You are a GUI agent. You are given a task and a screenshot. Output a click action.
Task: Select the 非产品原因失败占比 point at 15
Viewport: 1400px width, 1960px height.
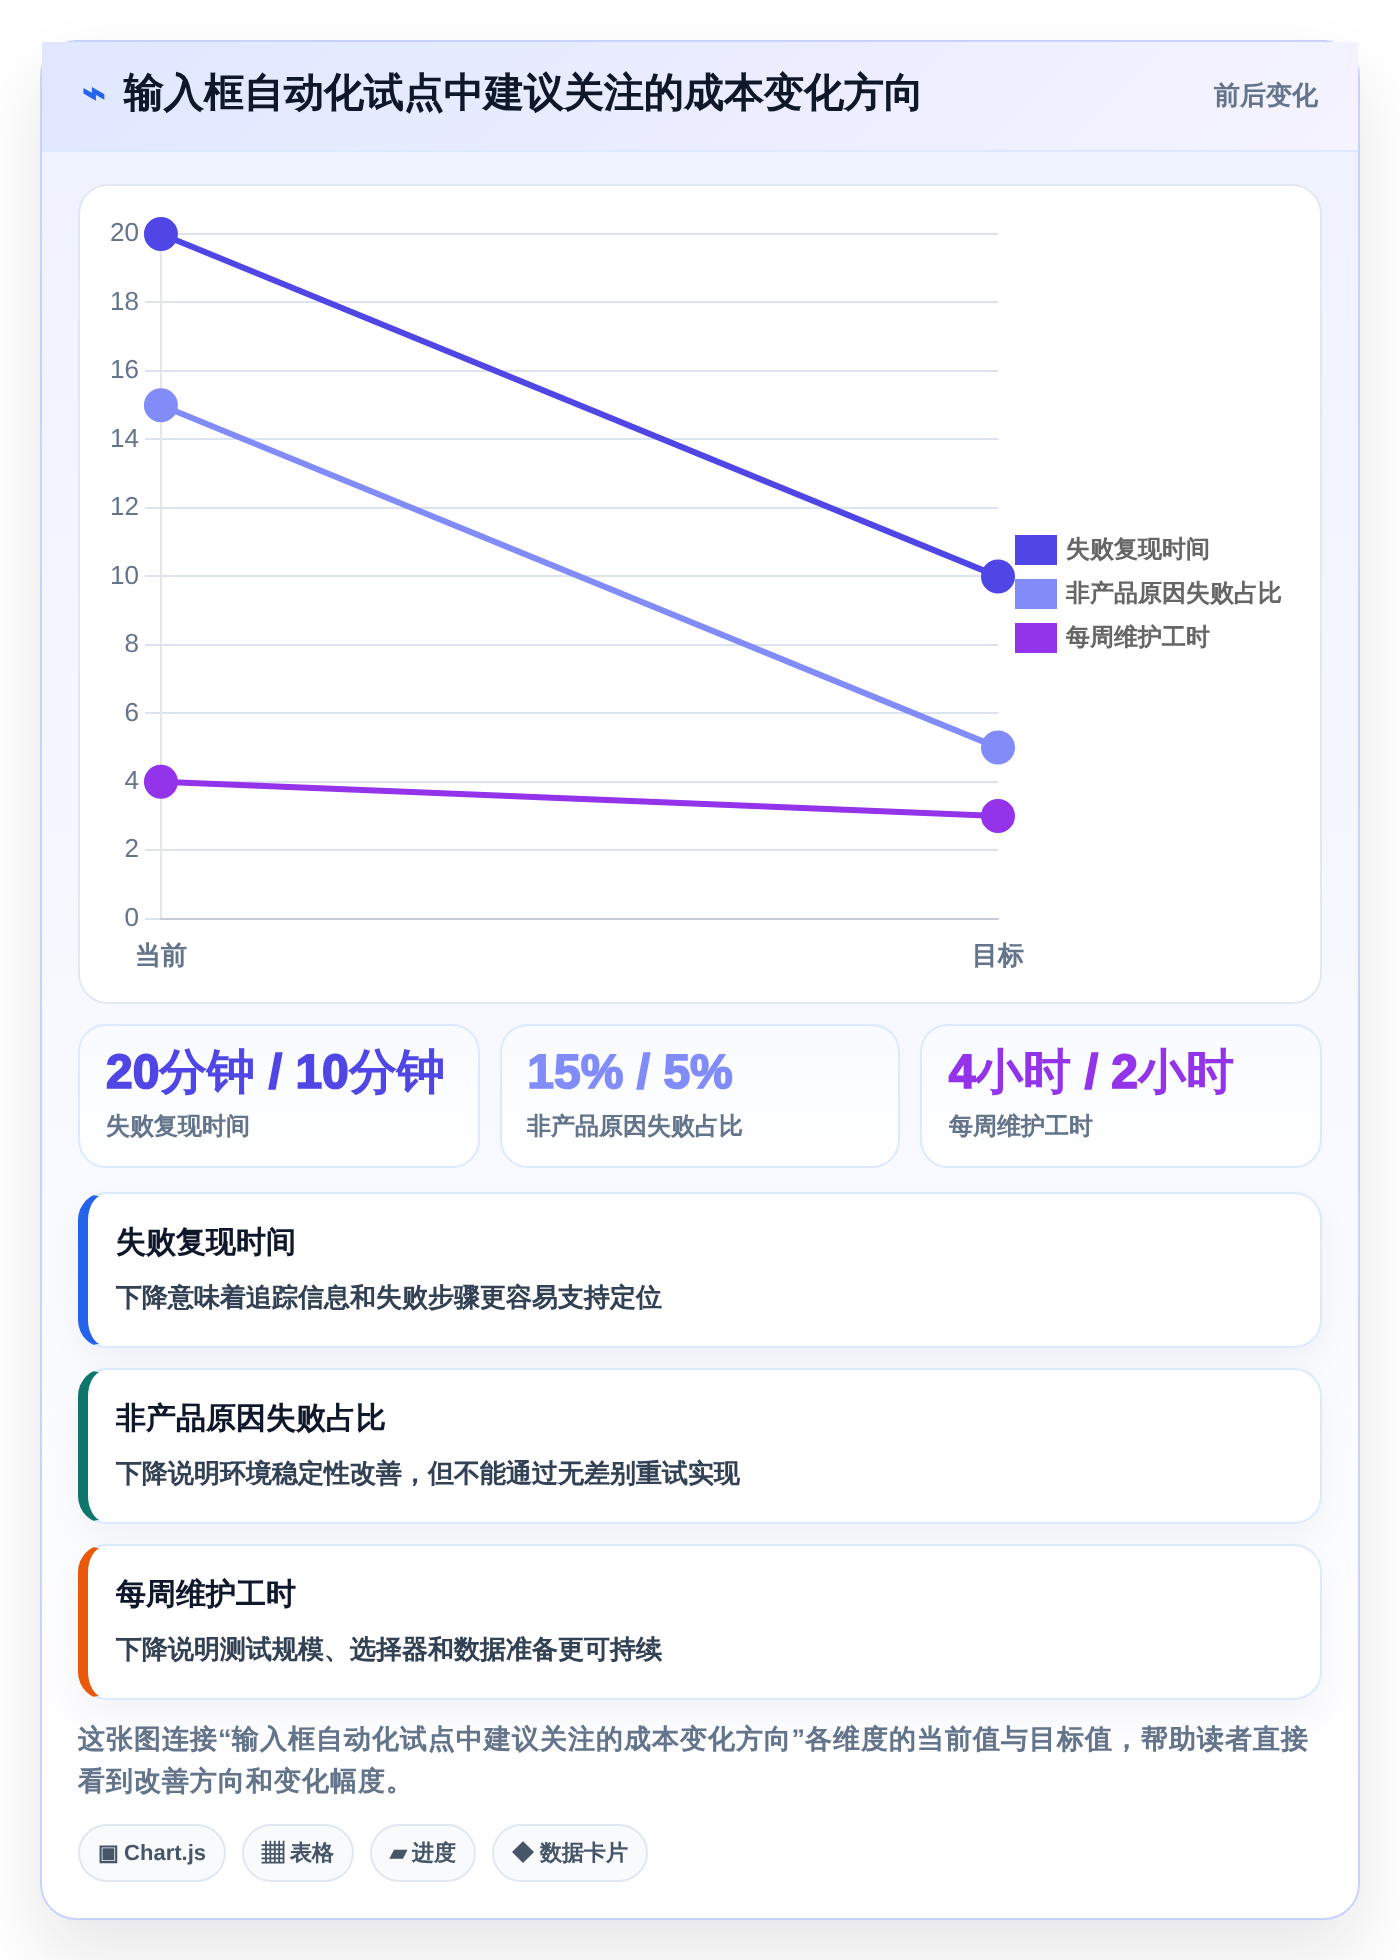click(x=161, y=405)
